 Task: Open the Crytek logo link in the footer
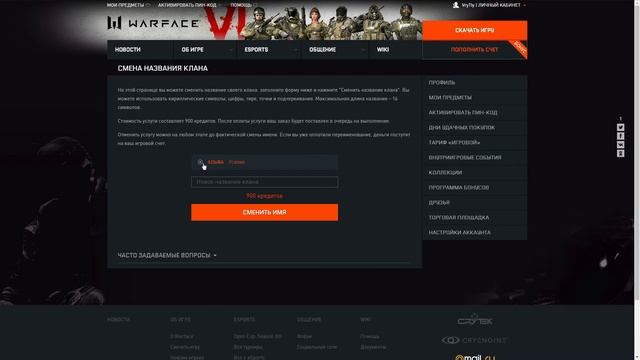(475, 320)
